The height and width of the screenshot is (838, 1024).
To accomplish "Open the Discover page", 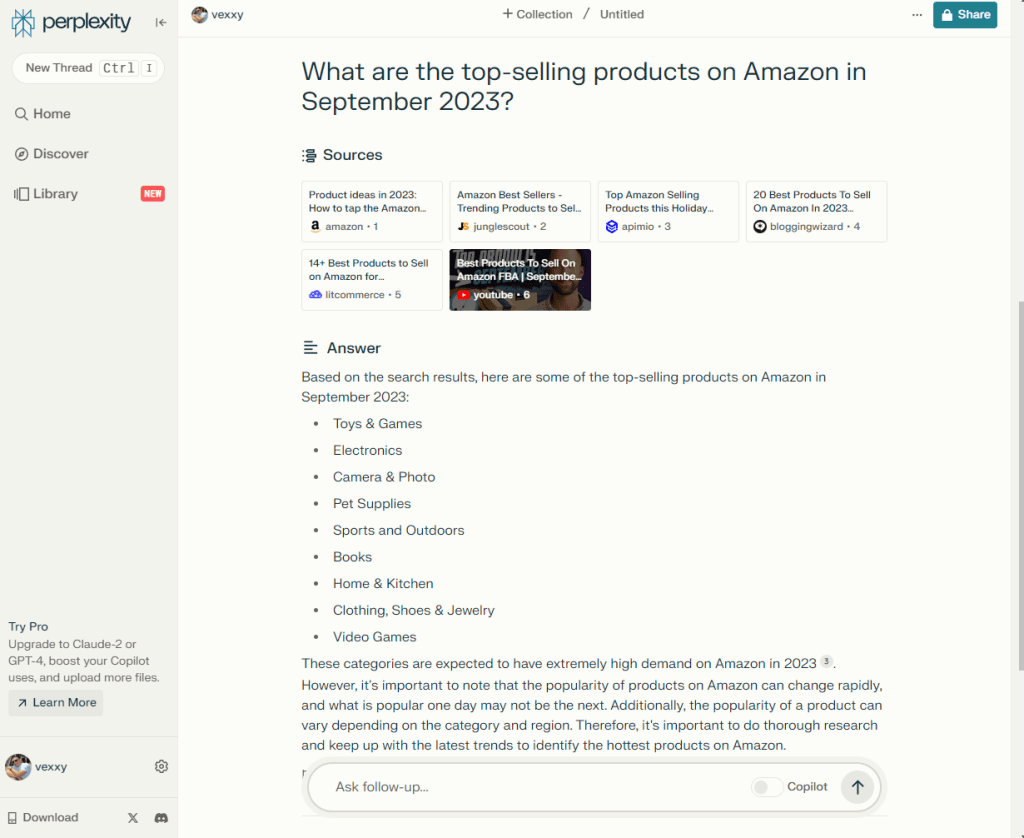I will pos(51,153).
